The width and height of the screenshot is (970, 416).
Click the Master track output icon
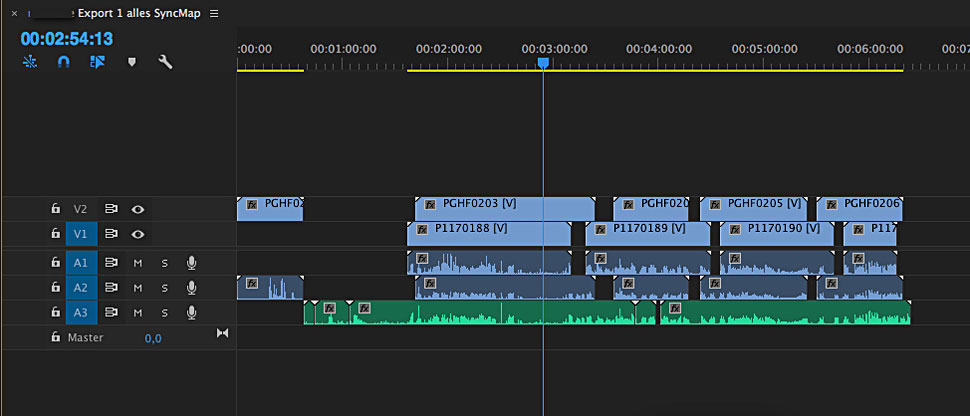(222, 333)
